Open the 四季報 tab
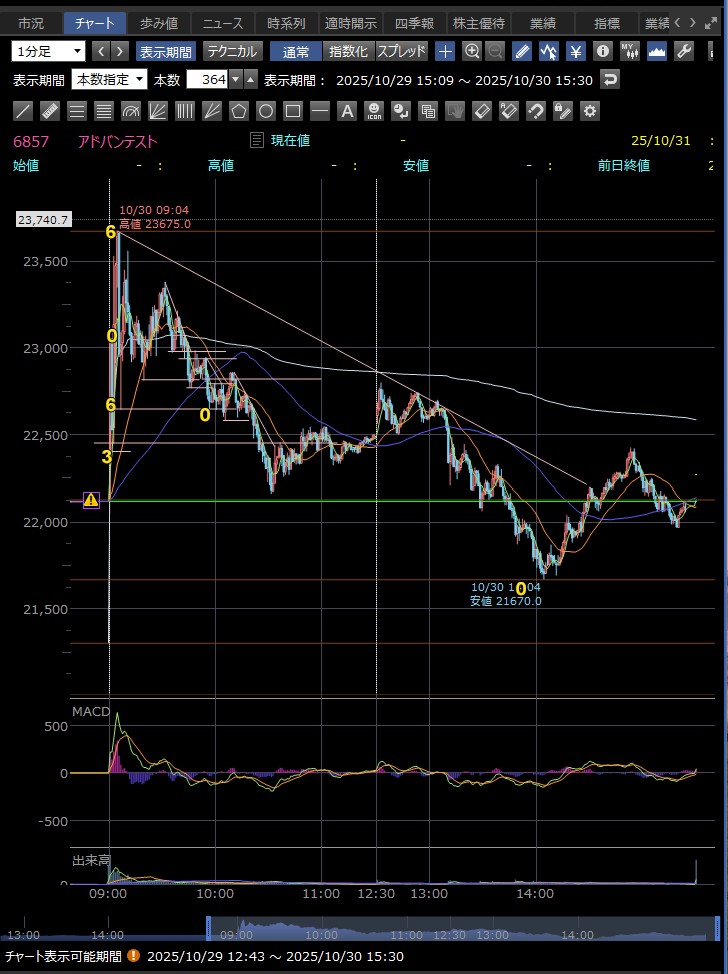Viewport: 728px width, 974px height. [412, 23]
